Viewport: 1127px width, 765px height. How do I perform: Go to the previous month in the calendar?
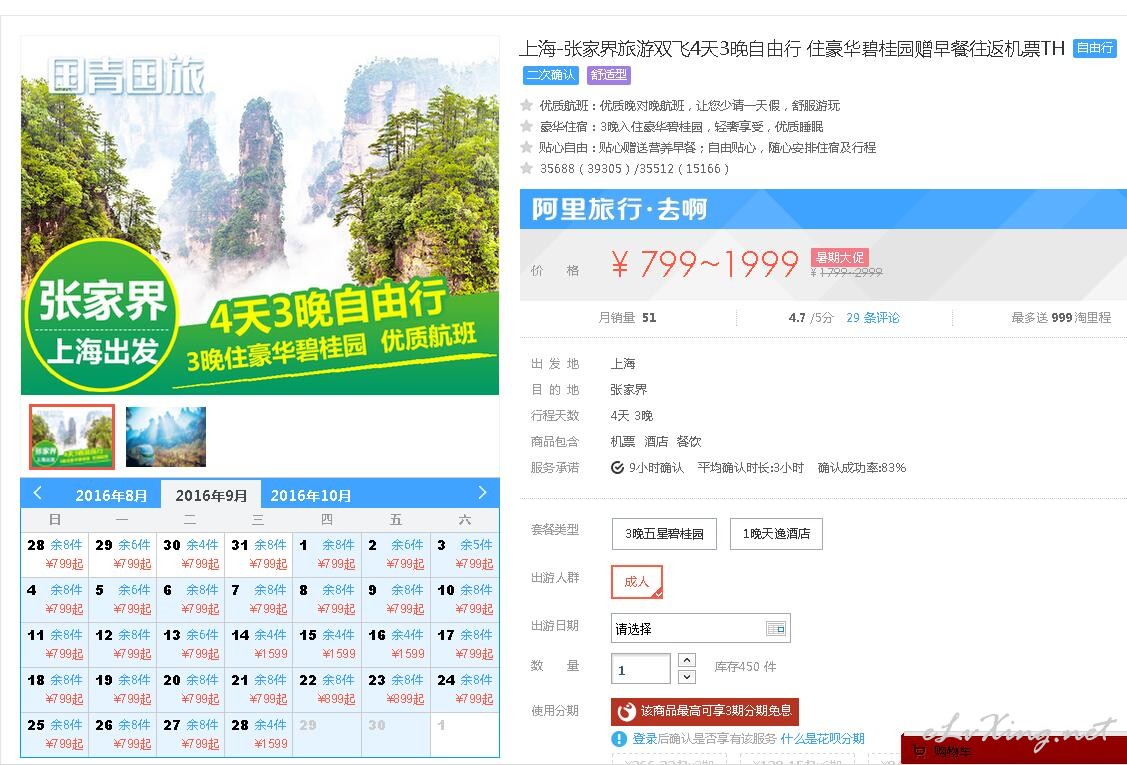coord(37,493)
